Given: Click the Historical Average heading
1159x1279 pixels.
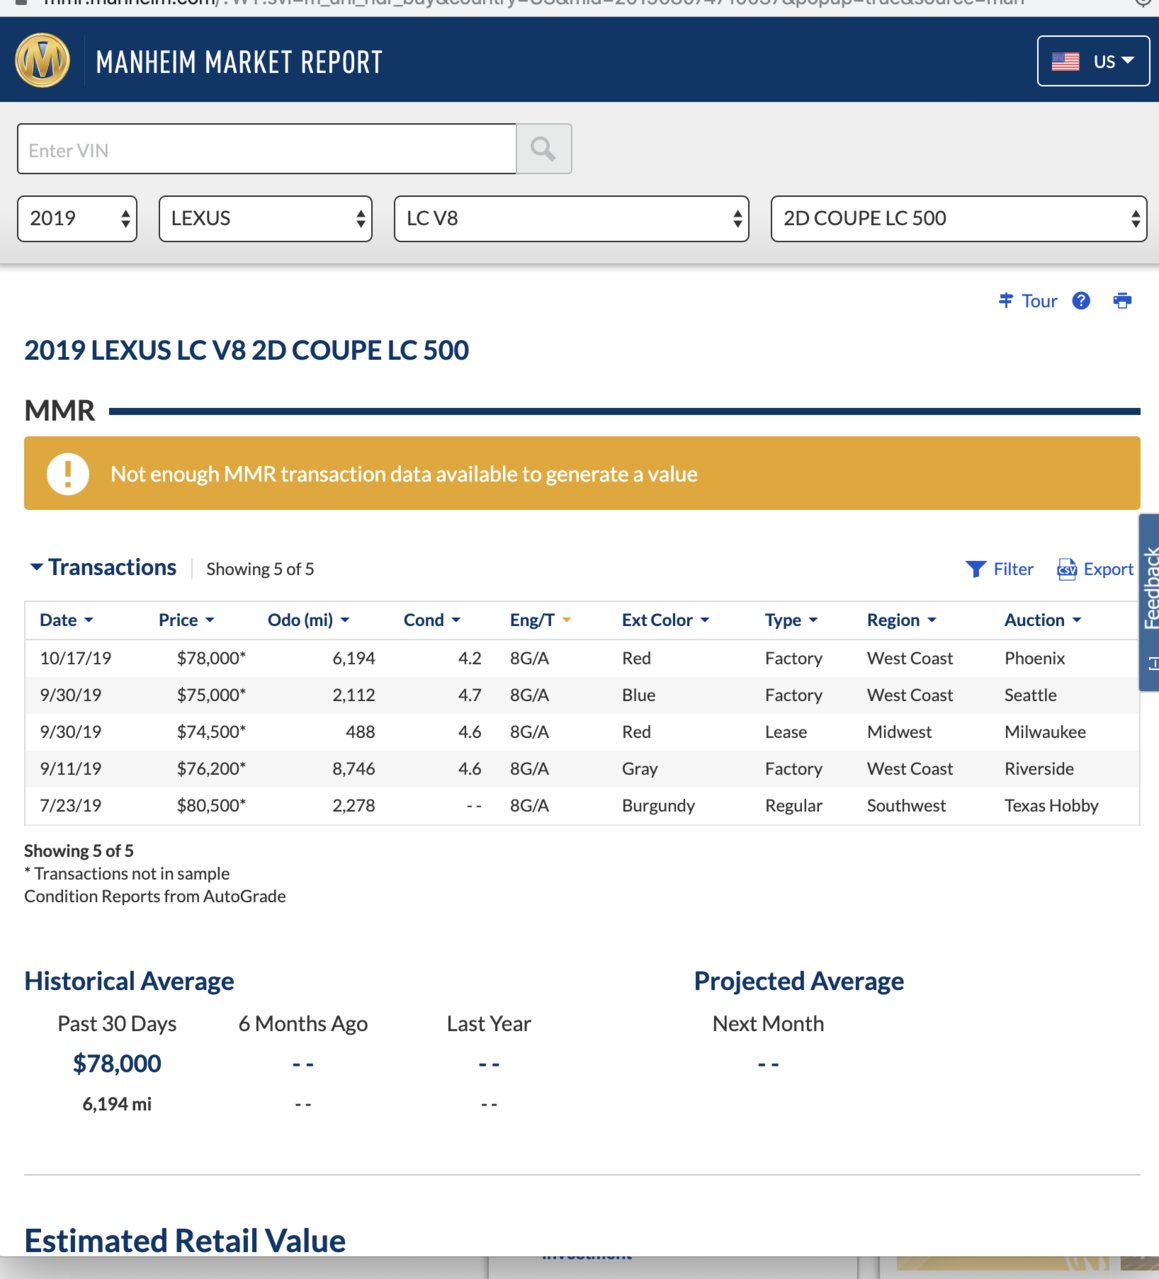Looking at the screenshot, I should [x=129, y=981].
